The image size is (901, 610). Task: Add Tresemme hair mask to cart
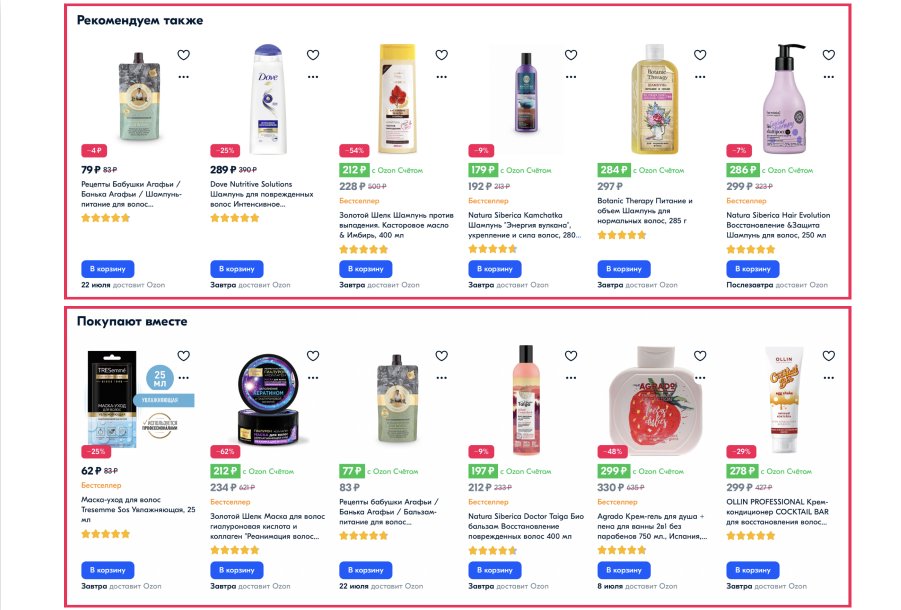107,570
